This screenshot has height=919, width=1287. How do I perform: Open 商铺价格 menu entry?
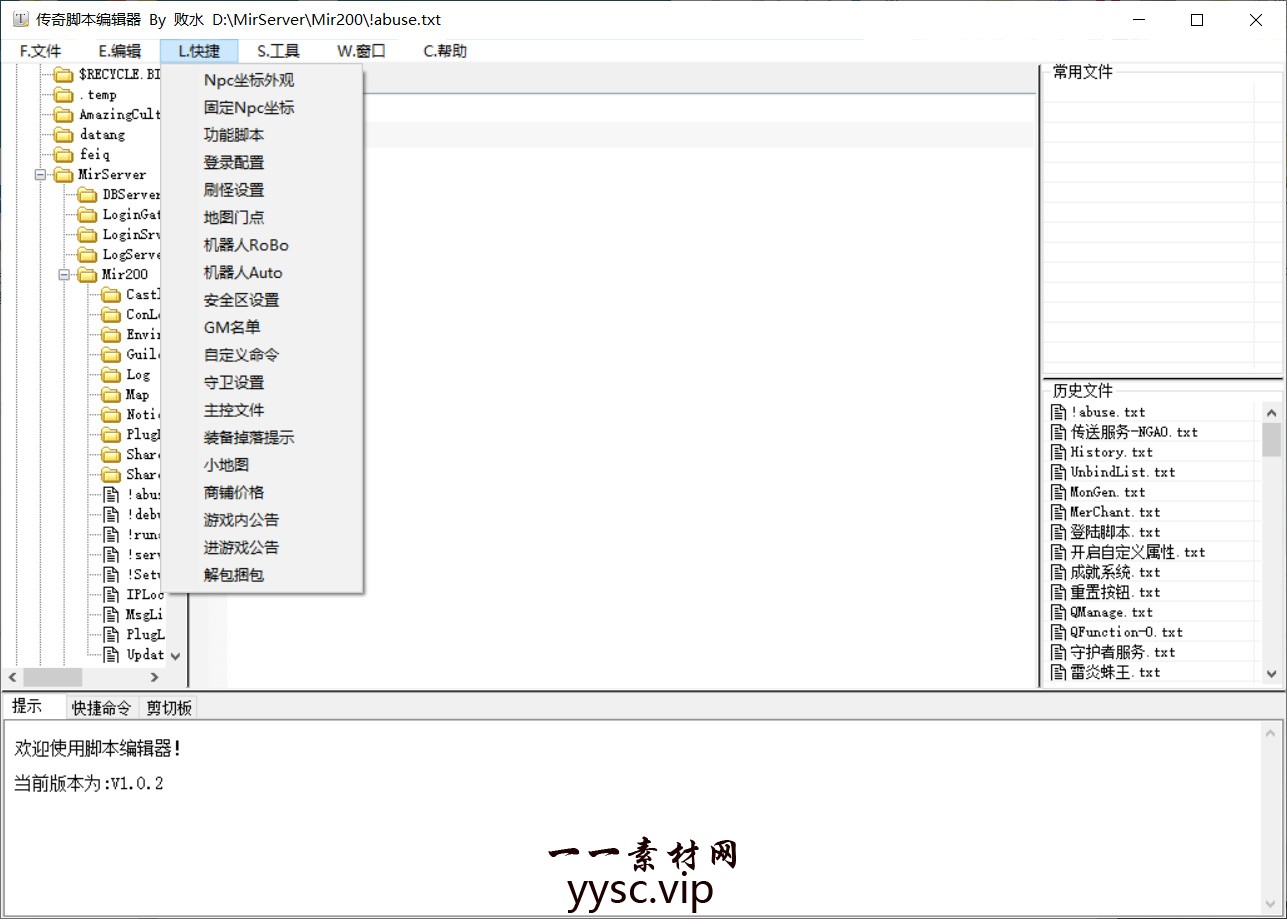[x=234, y=493]
